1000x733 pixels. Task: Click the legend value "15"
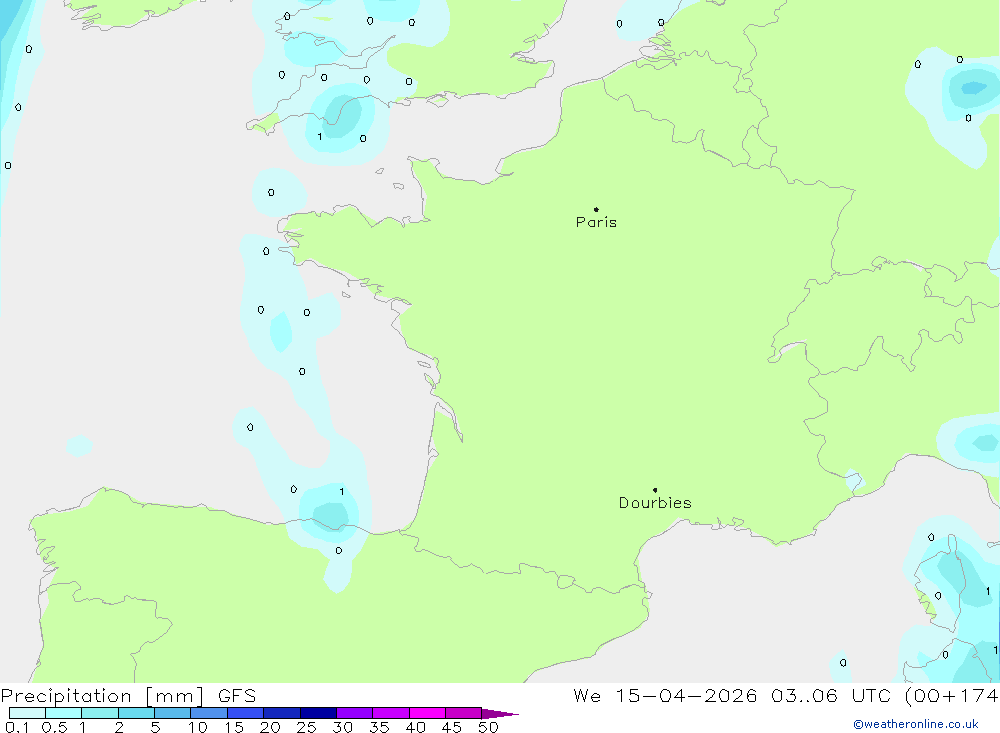coord(234,727)
